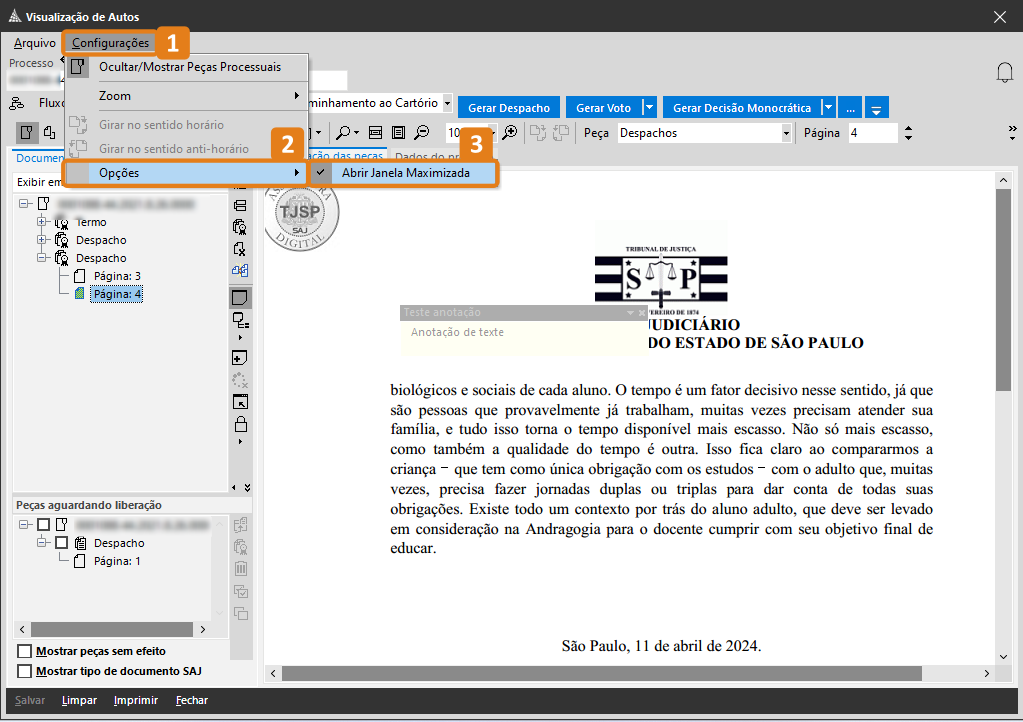1023x722 pixels.
Task: Expand the Termo tree node
Action: (42, 222)
